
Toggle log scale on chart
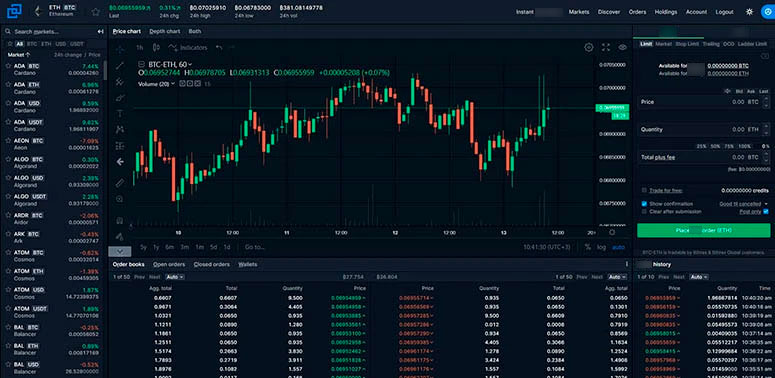tap(601, 247)
